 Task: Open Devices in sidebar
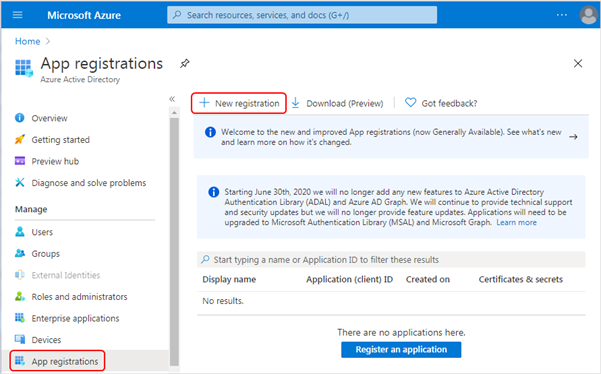[46, 340]
